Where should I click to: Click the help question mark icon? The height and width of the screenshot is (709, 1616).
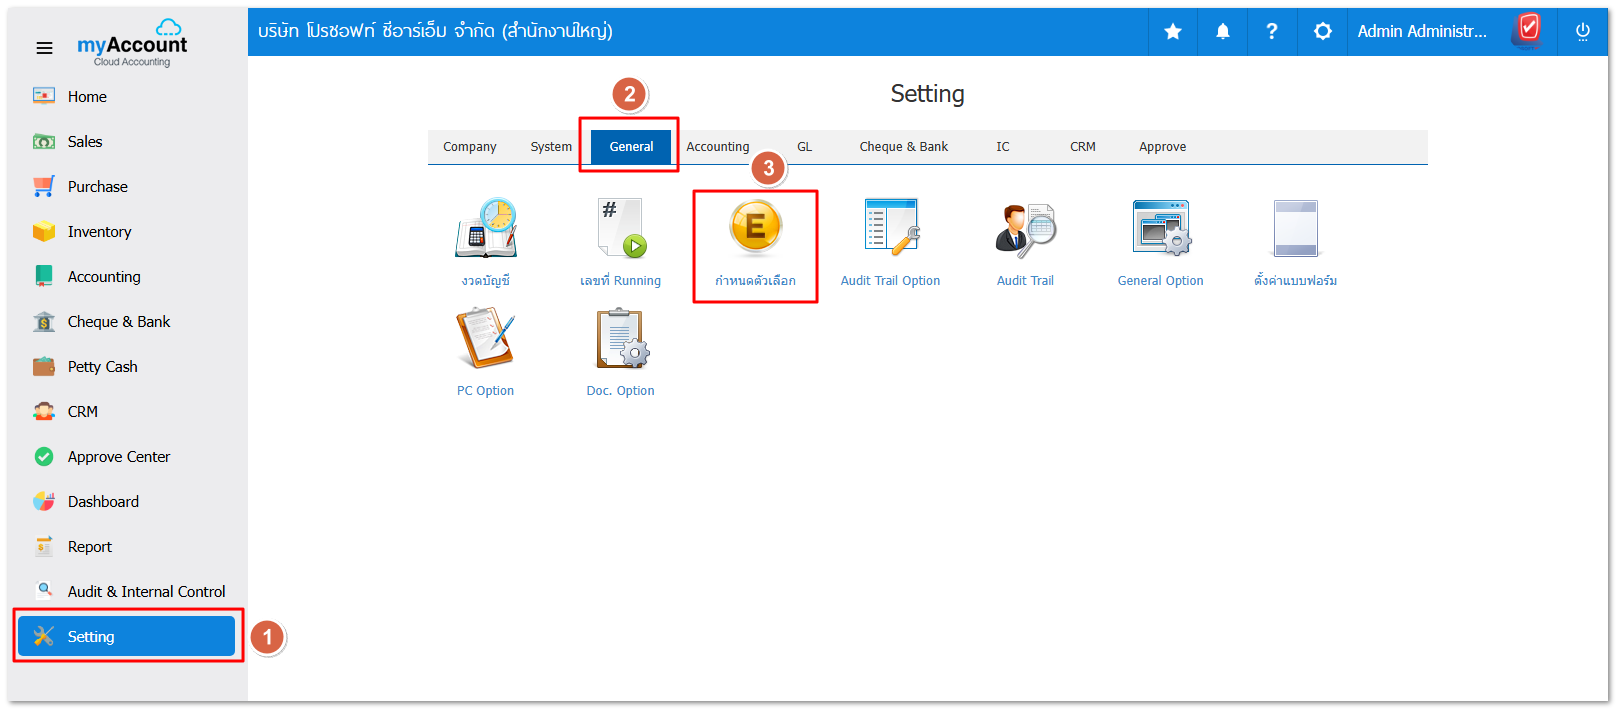[1271, 32]
